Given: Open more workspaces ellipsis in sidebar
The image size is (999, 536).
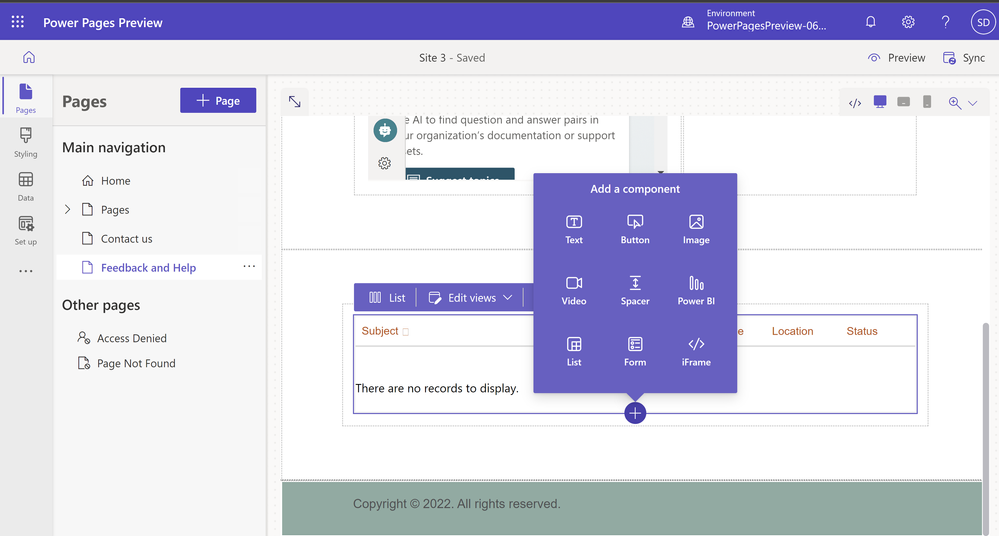Looking at the screenshot, I should click(x=25, y=271).
